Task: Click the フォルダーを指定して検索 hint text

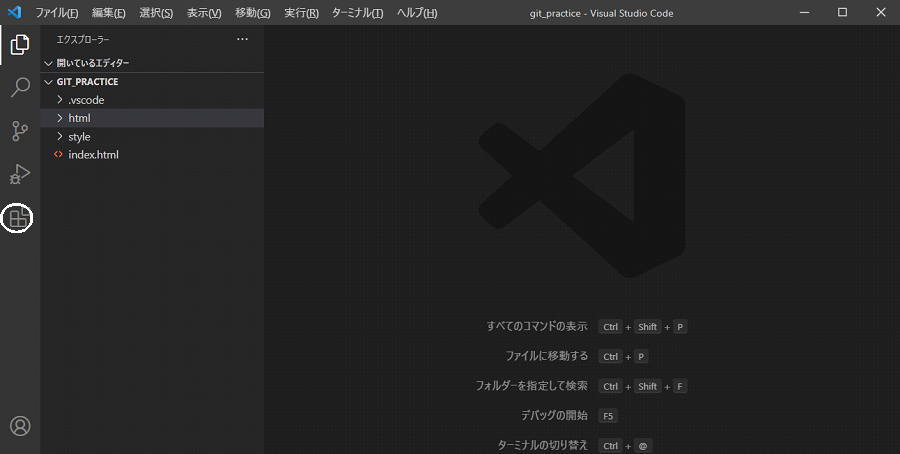Action: pyautogui.click(x=531, y=386)
